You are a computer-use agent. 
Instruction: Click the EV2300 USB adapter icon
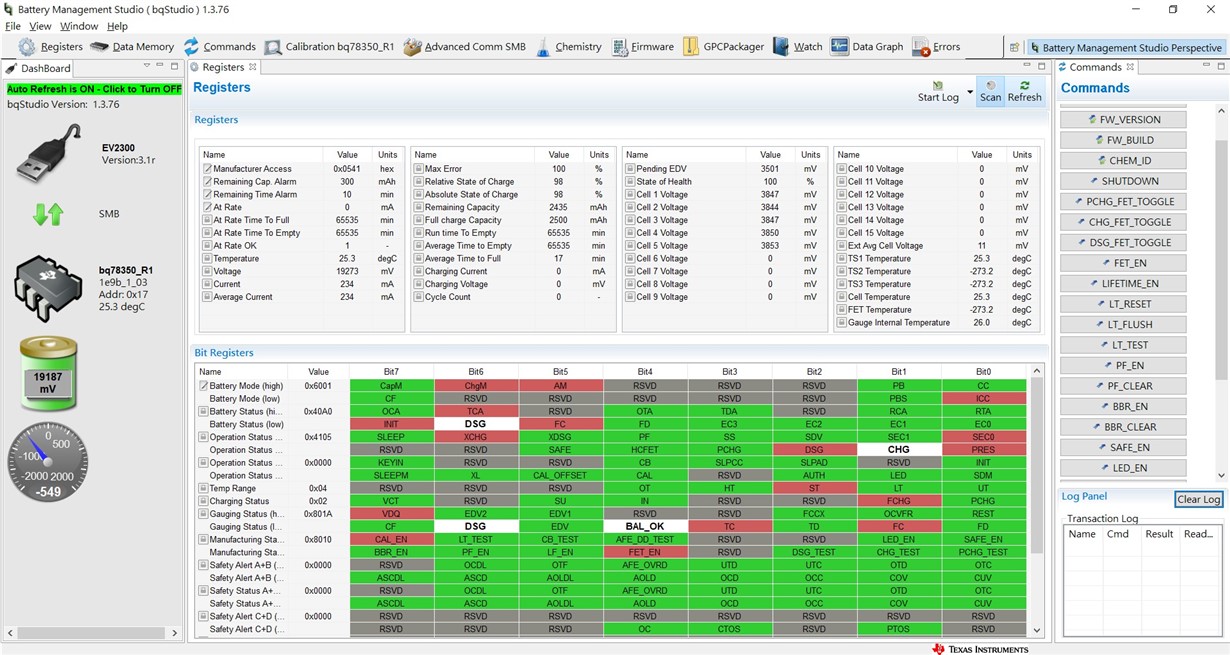tap(46, 154)
